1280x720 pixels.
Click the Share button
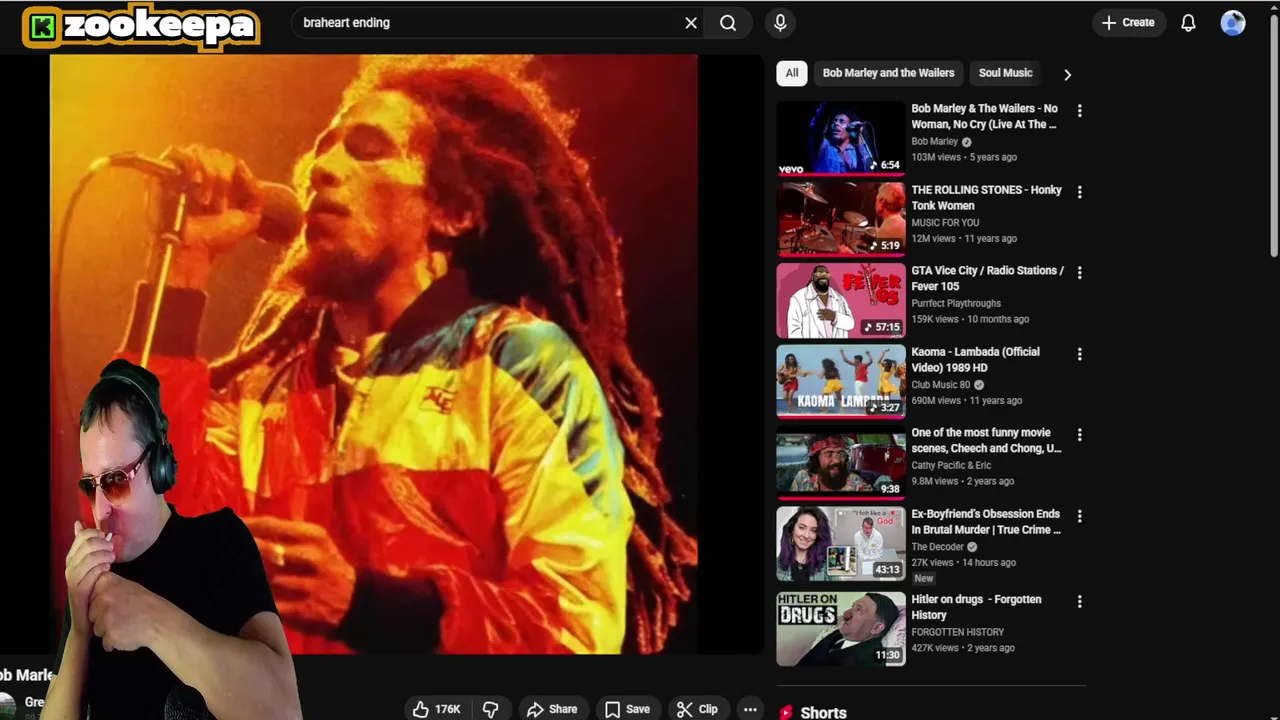[x=552, y=709]
